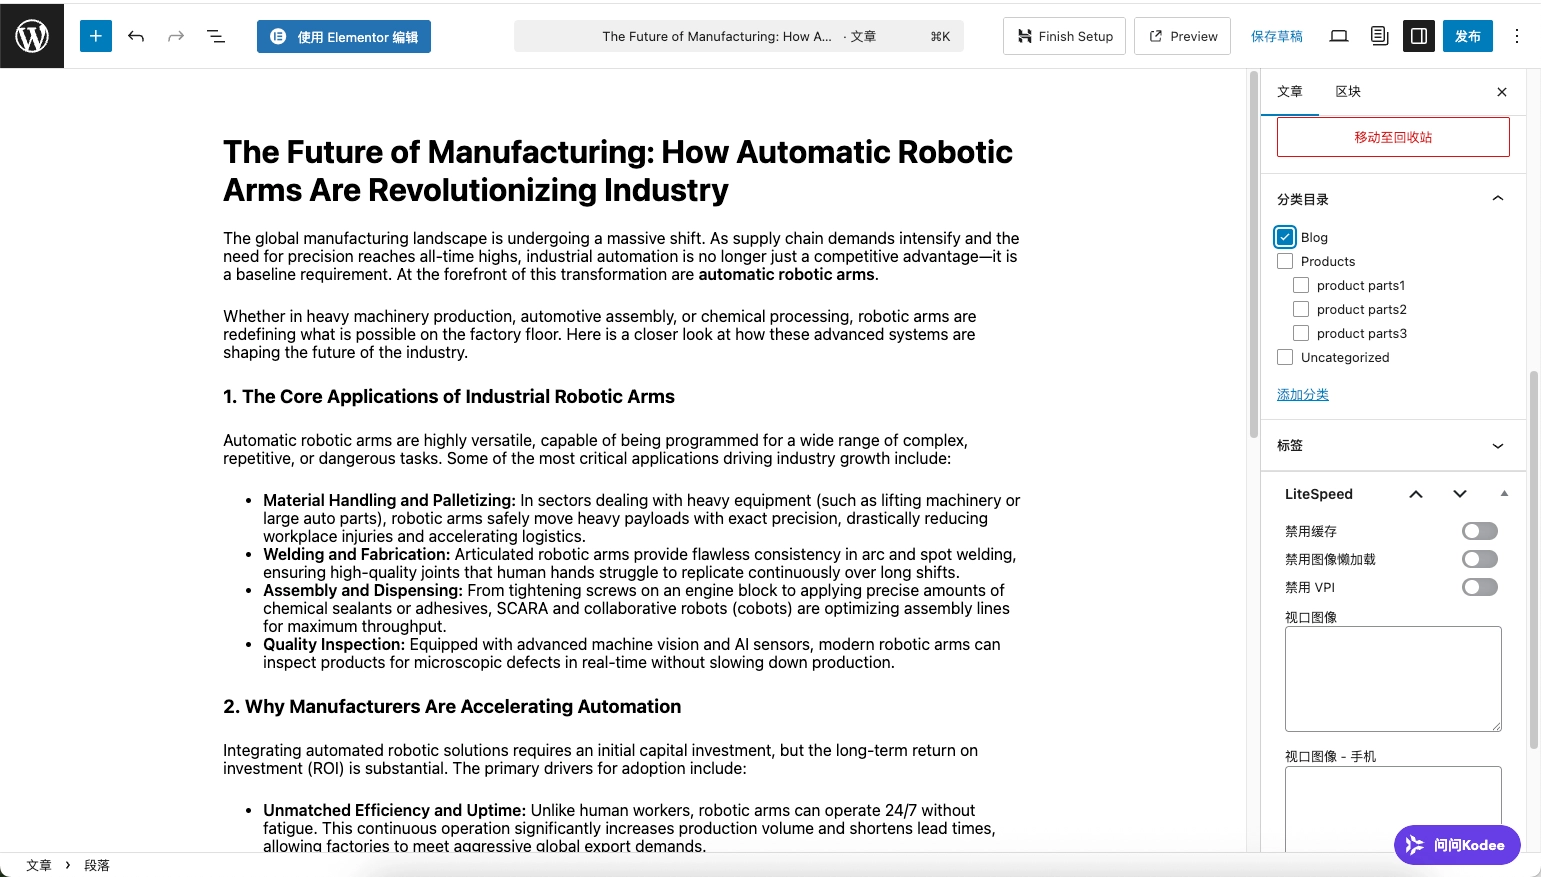
Task: Toggle the settings sidebar panel icon
Action: (x=1419, y=36)
